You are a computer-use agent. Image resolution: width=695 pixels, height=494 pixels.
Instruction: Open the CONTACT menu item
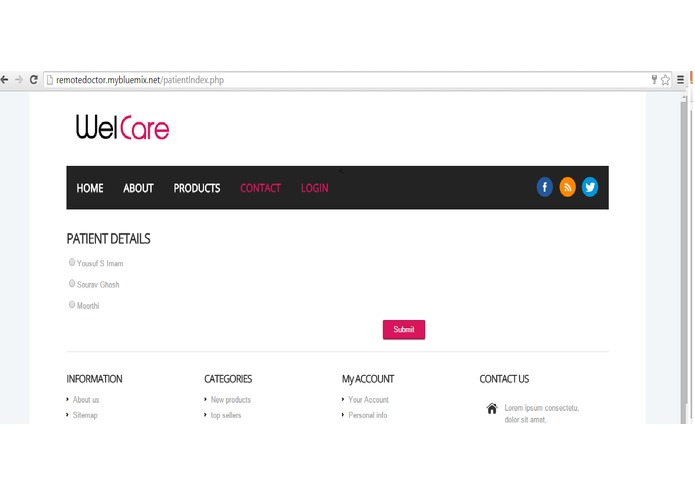click(261, 188)
